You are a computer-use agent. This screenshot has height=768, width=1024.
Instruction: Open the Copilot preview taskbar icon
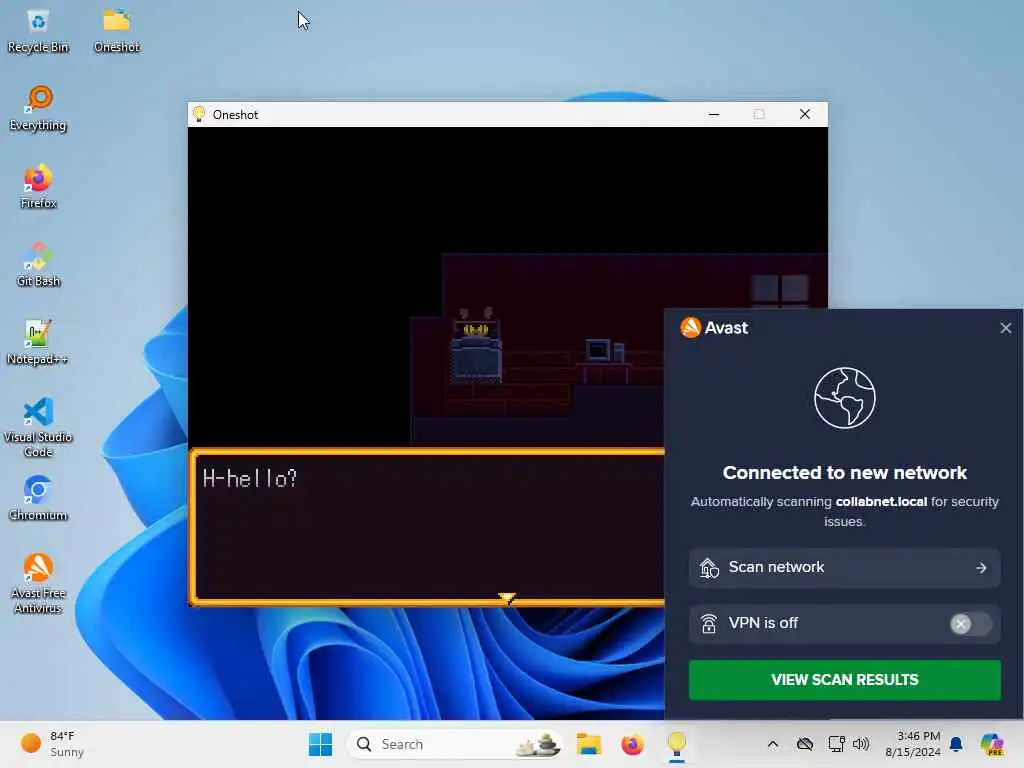point(992,744)
